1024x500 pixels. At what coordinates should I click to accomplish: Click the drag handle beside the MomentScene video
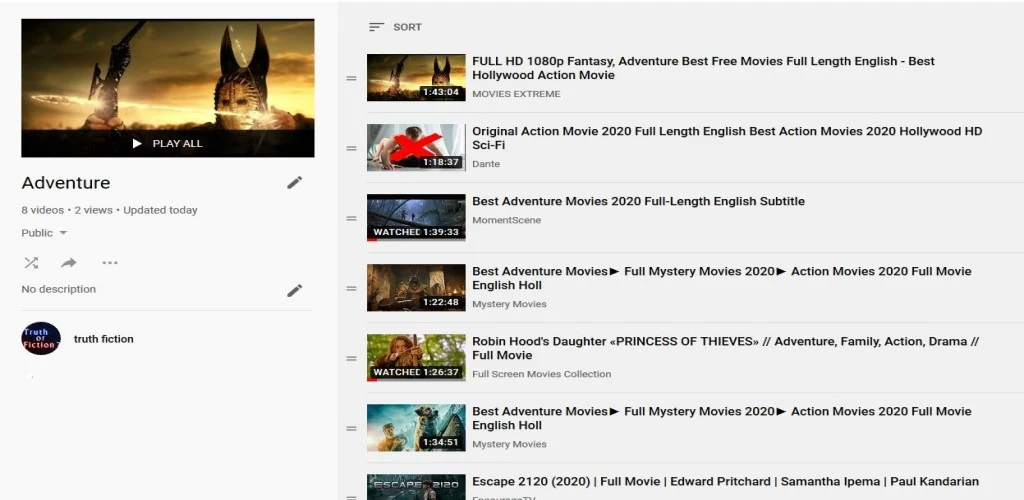(351, 218)
